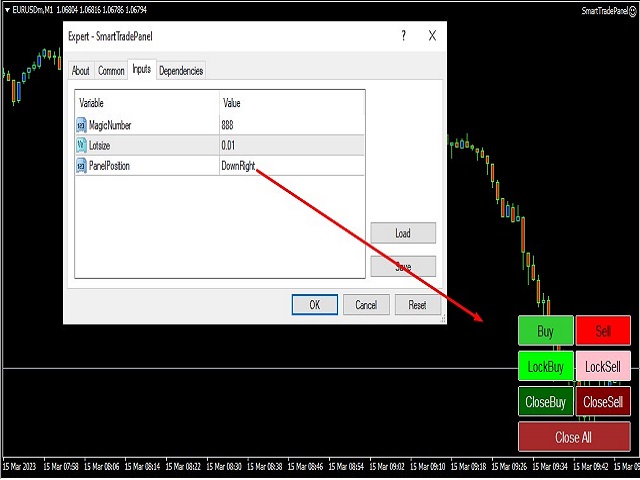This screenshot has width=640, height=480.
Task: Click the MagicNumber variable name
Action: click(x=110, y=125)
